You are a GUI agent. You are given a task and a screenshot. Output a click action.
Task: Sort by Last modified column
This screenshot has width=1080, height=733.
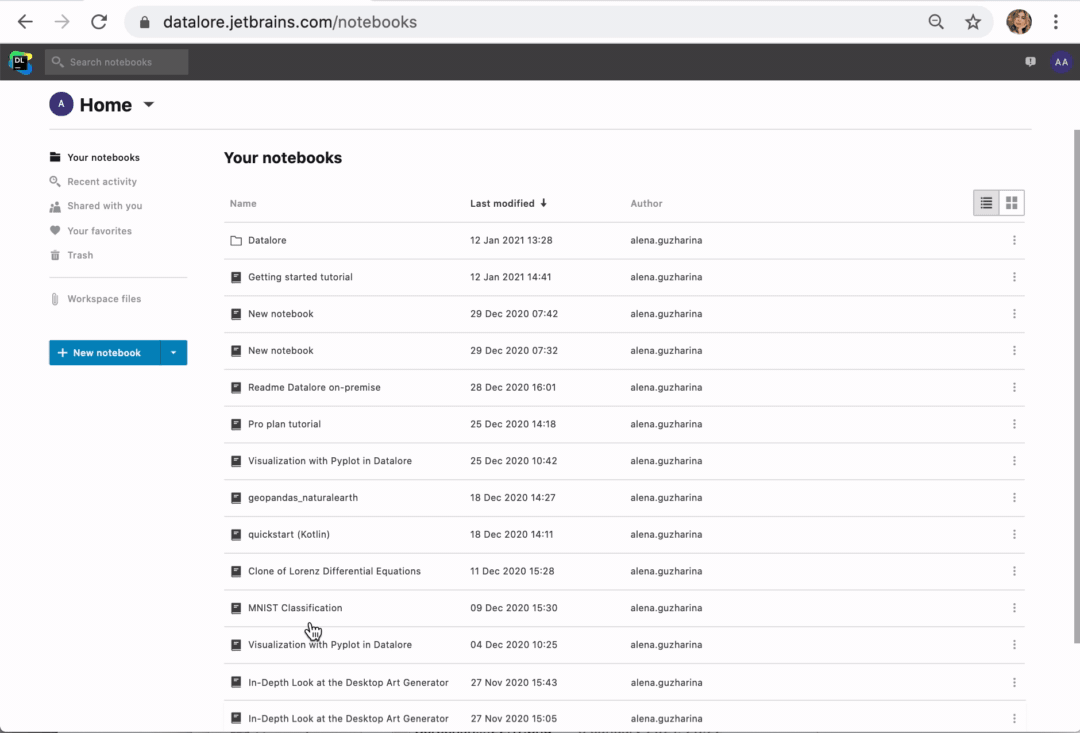508,203
